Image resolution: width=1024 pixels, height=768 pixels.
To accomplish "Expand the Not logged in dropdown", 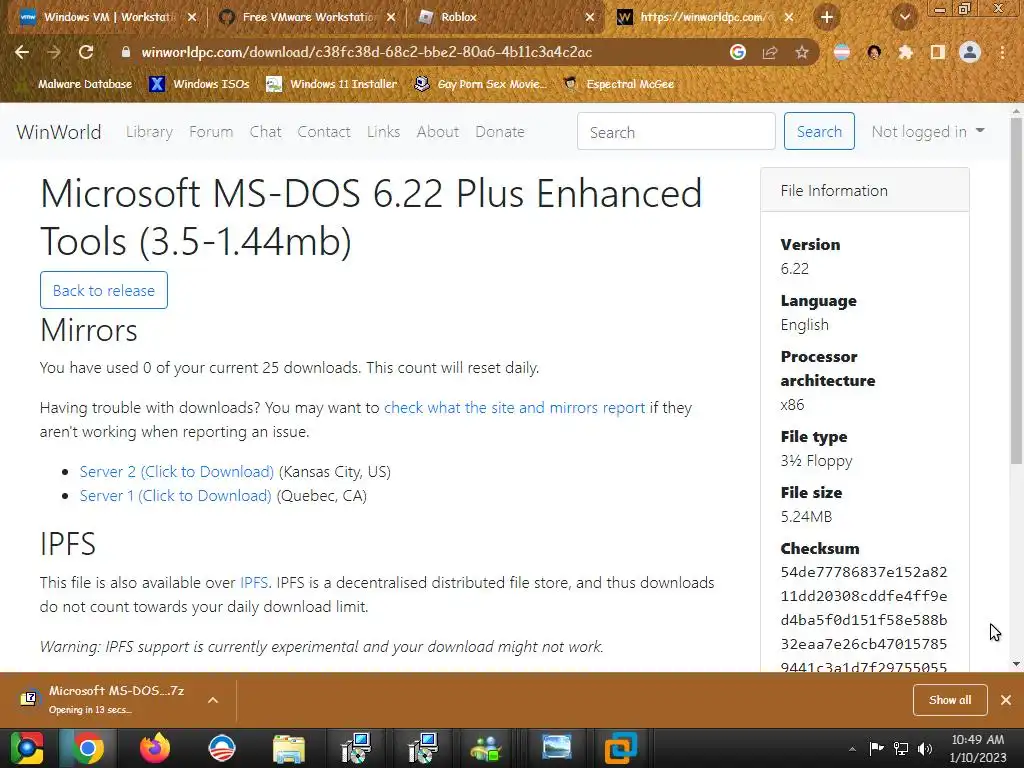I will (927, 131).
